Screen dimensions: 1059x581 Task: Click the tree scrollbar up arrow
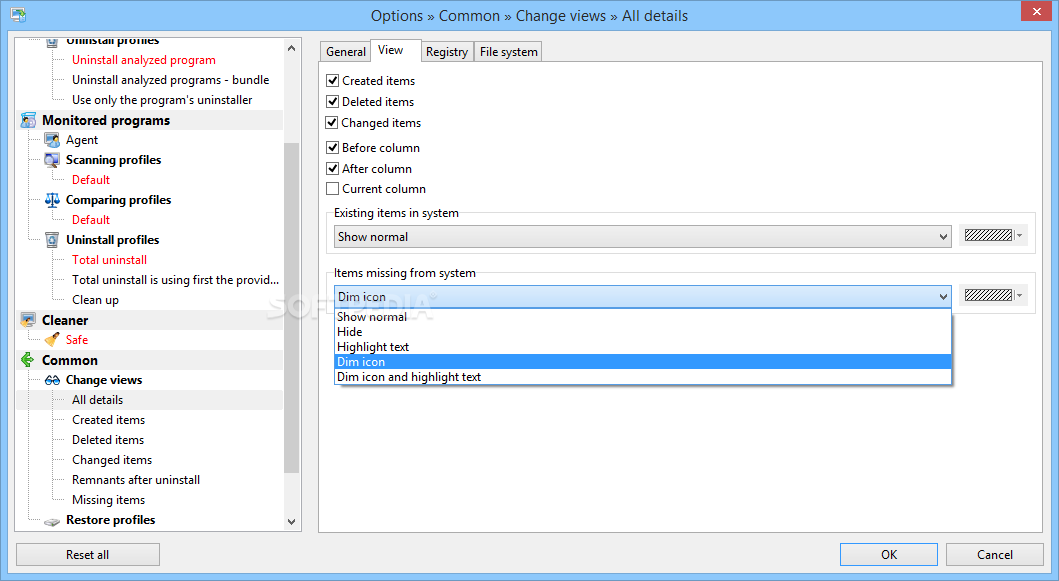click(x=291, y=48)
